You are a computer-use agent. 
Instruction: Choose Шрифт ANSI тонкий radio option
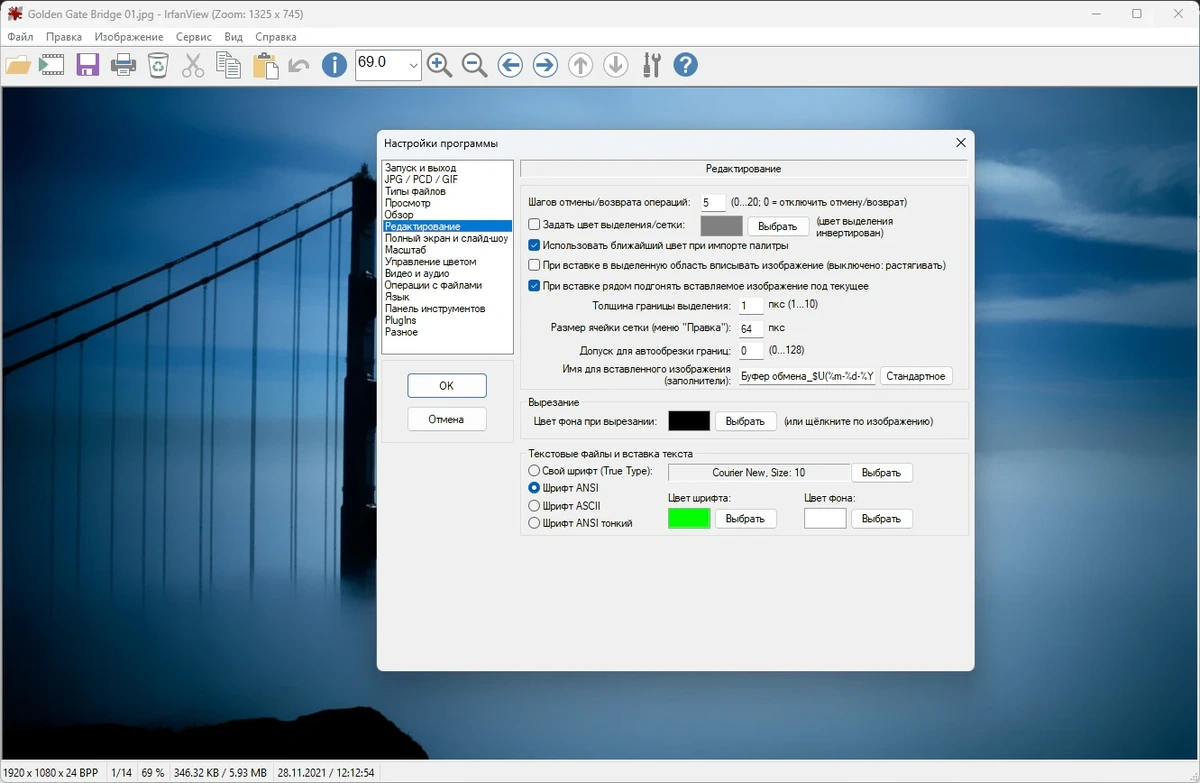pos(534,523)
